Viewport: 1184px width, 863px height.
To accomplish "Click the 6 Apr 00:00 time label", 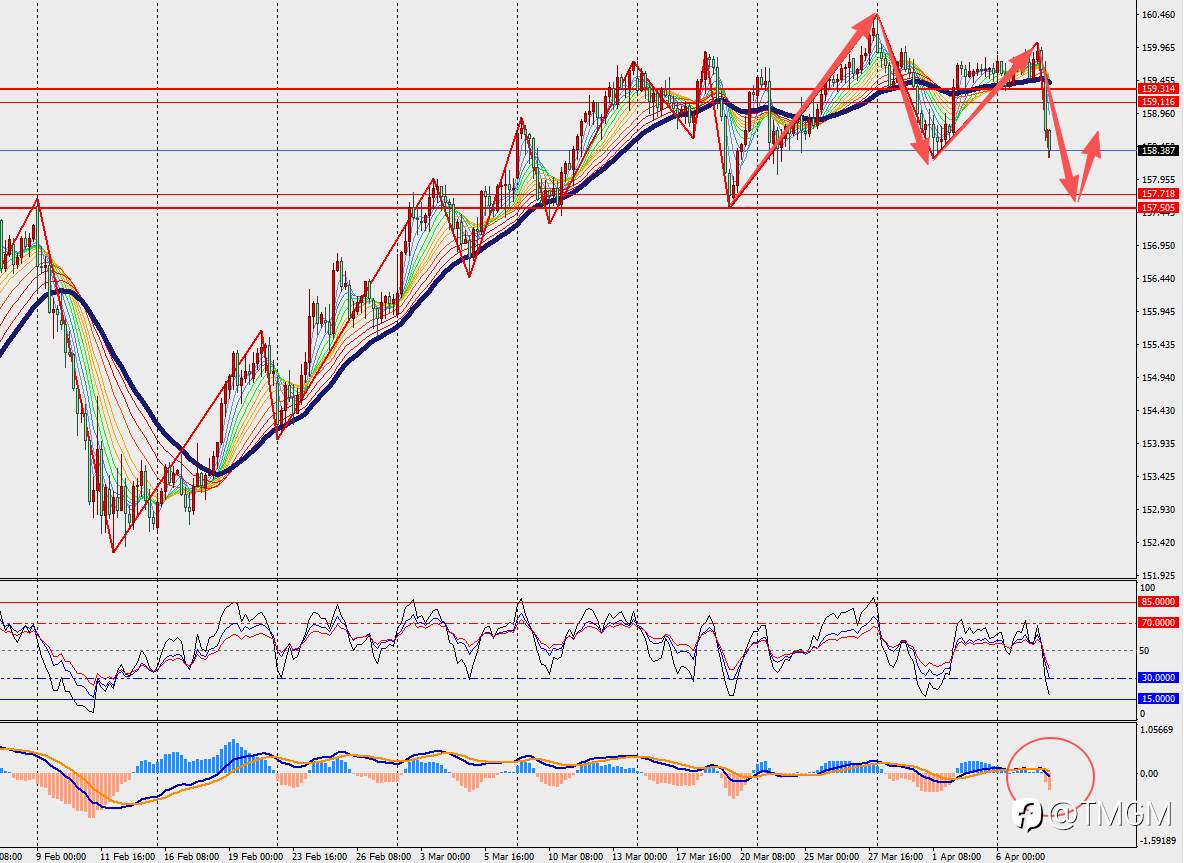I will (x=1021, y=856).
